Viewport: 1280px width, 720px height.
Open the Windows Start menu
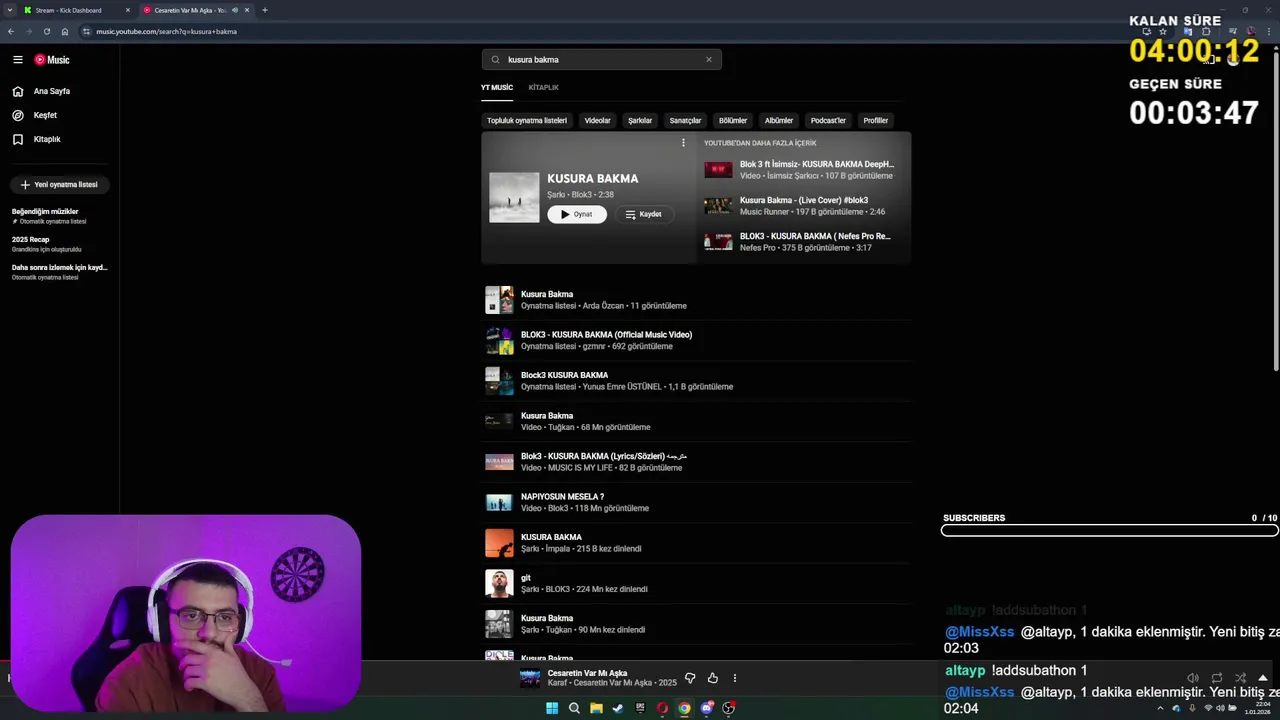(x=552, y=708)
